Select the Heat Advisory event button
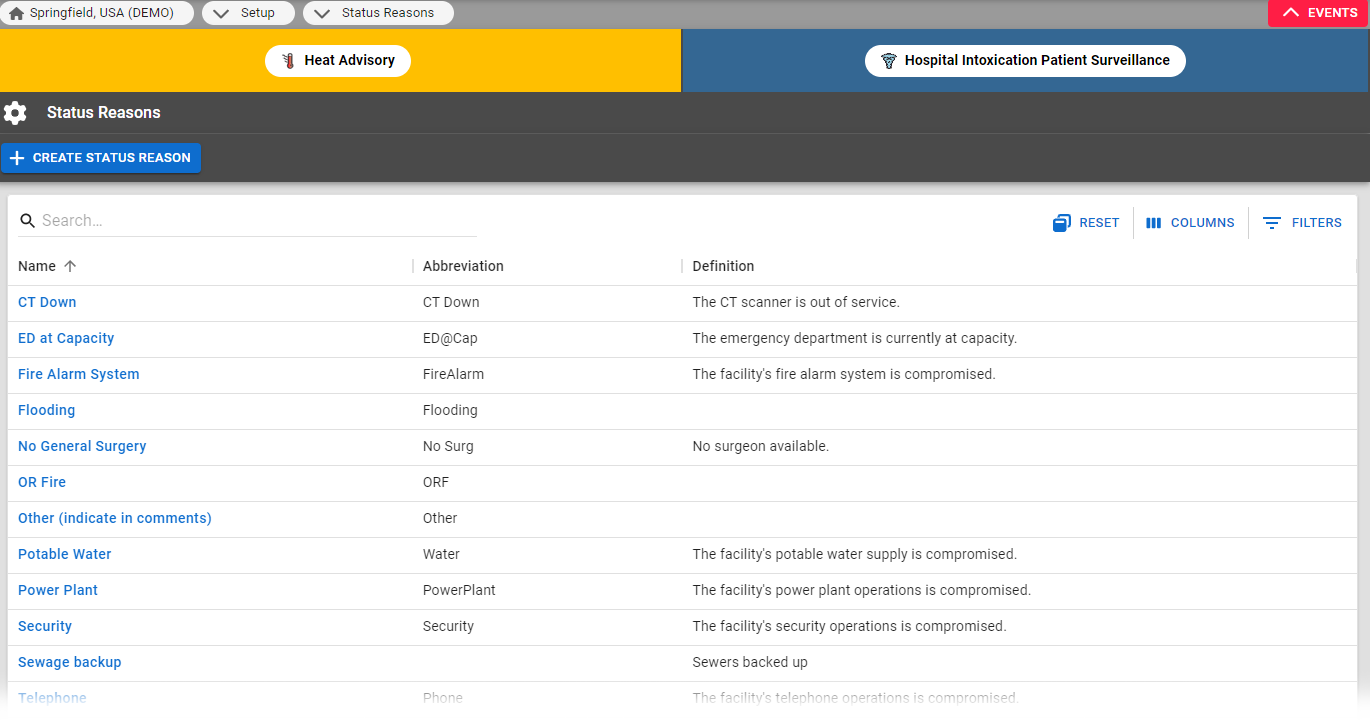The height and width of the screenshot is (720, 1370). click(337, 60)
